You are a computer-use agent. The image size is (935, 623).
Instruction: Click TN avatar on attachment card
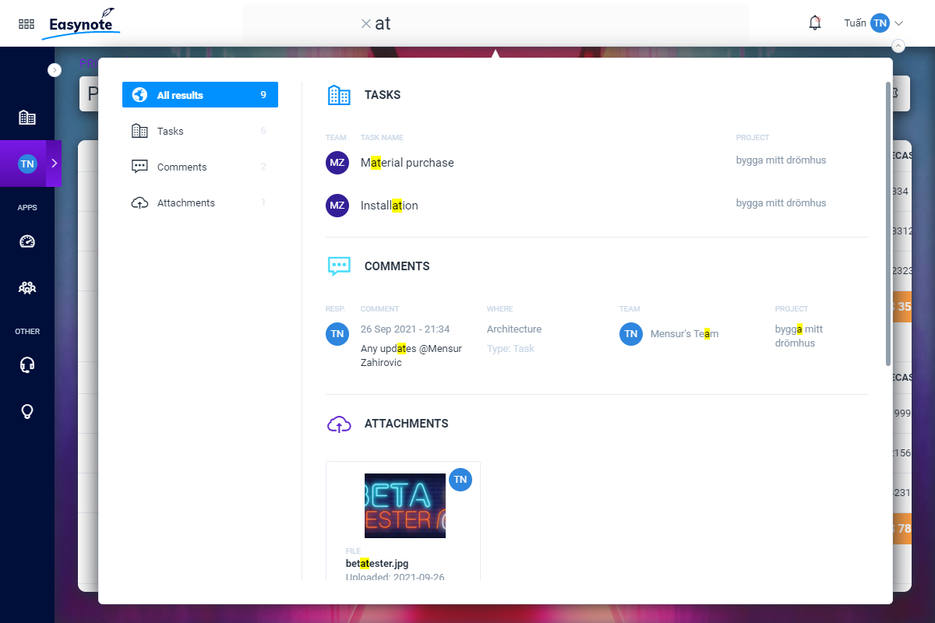tap(460, 479)
